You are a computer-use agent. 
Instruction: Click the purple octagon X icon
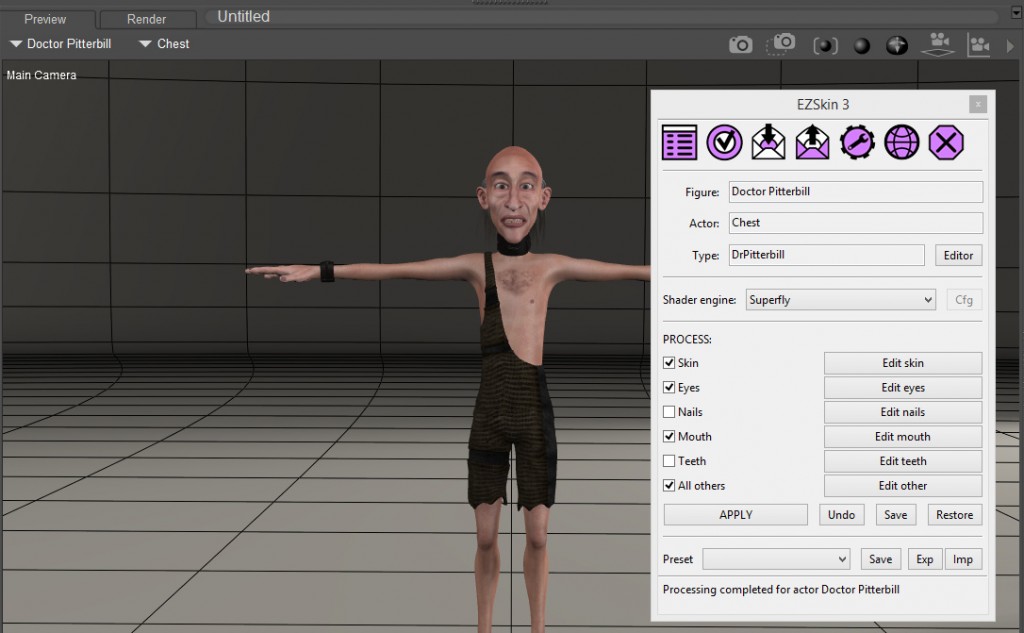tap(945, 143)
